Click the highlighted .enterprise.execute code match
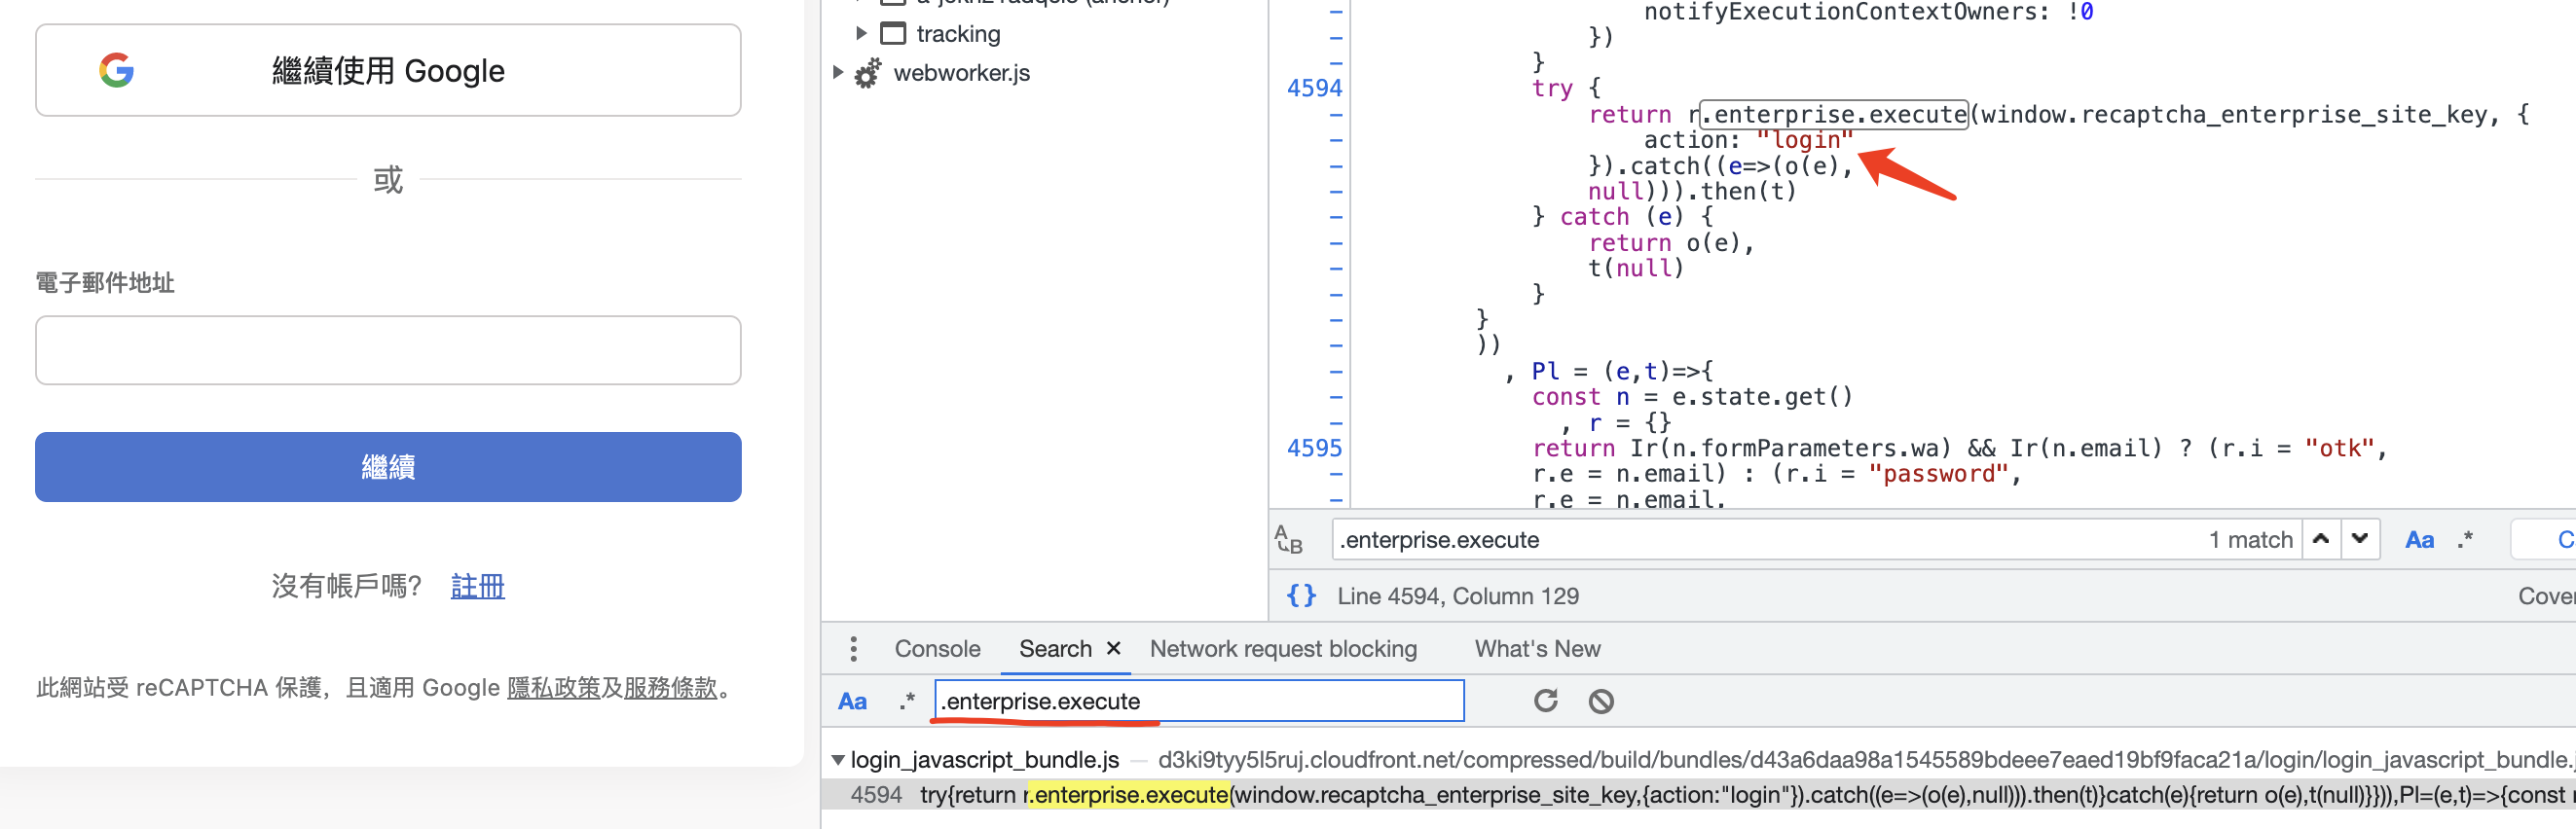This screenshot has width=2576, height=829. click(x=1835, y=114)
